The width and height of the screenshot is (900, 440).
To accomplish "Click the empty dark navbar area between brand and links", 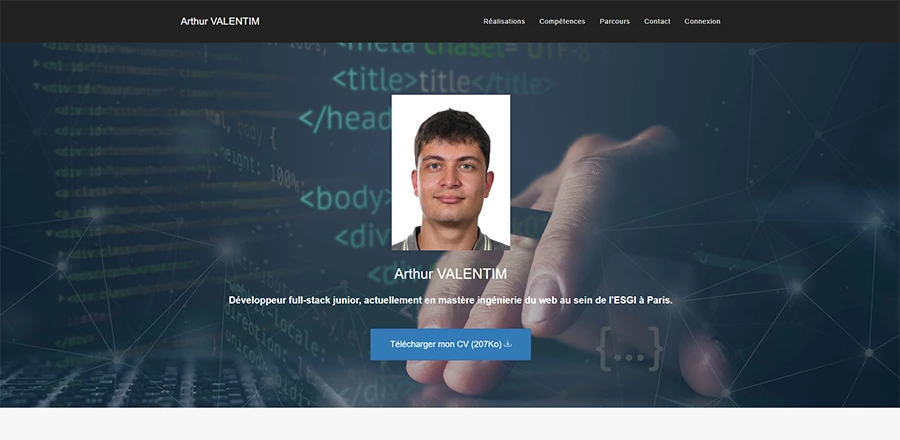I will click(x=370, y=21).
